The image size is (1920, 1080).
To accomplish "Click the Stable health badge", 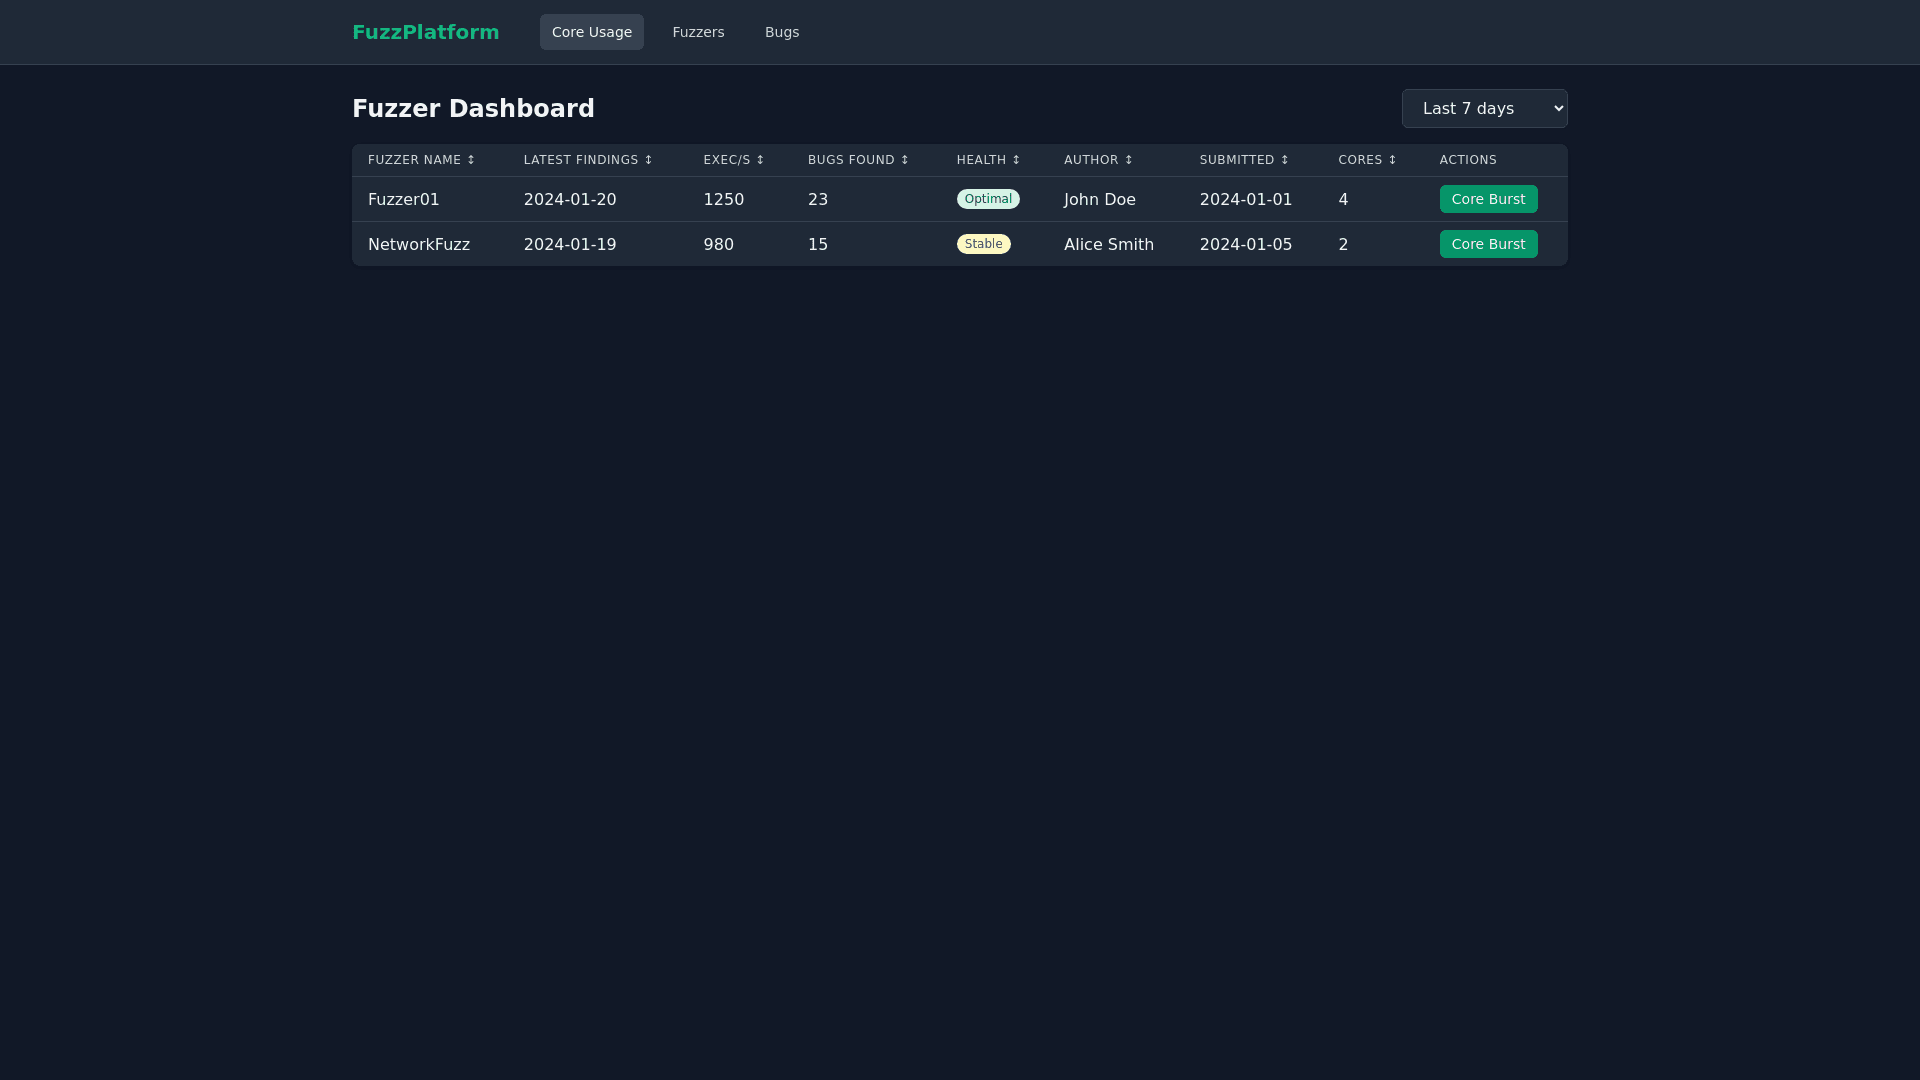I will 983,244.
